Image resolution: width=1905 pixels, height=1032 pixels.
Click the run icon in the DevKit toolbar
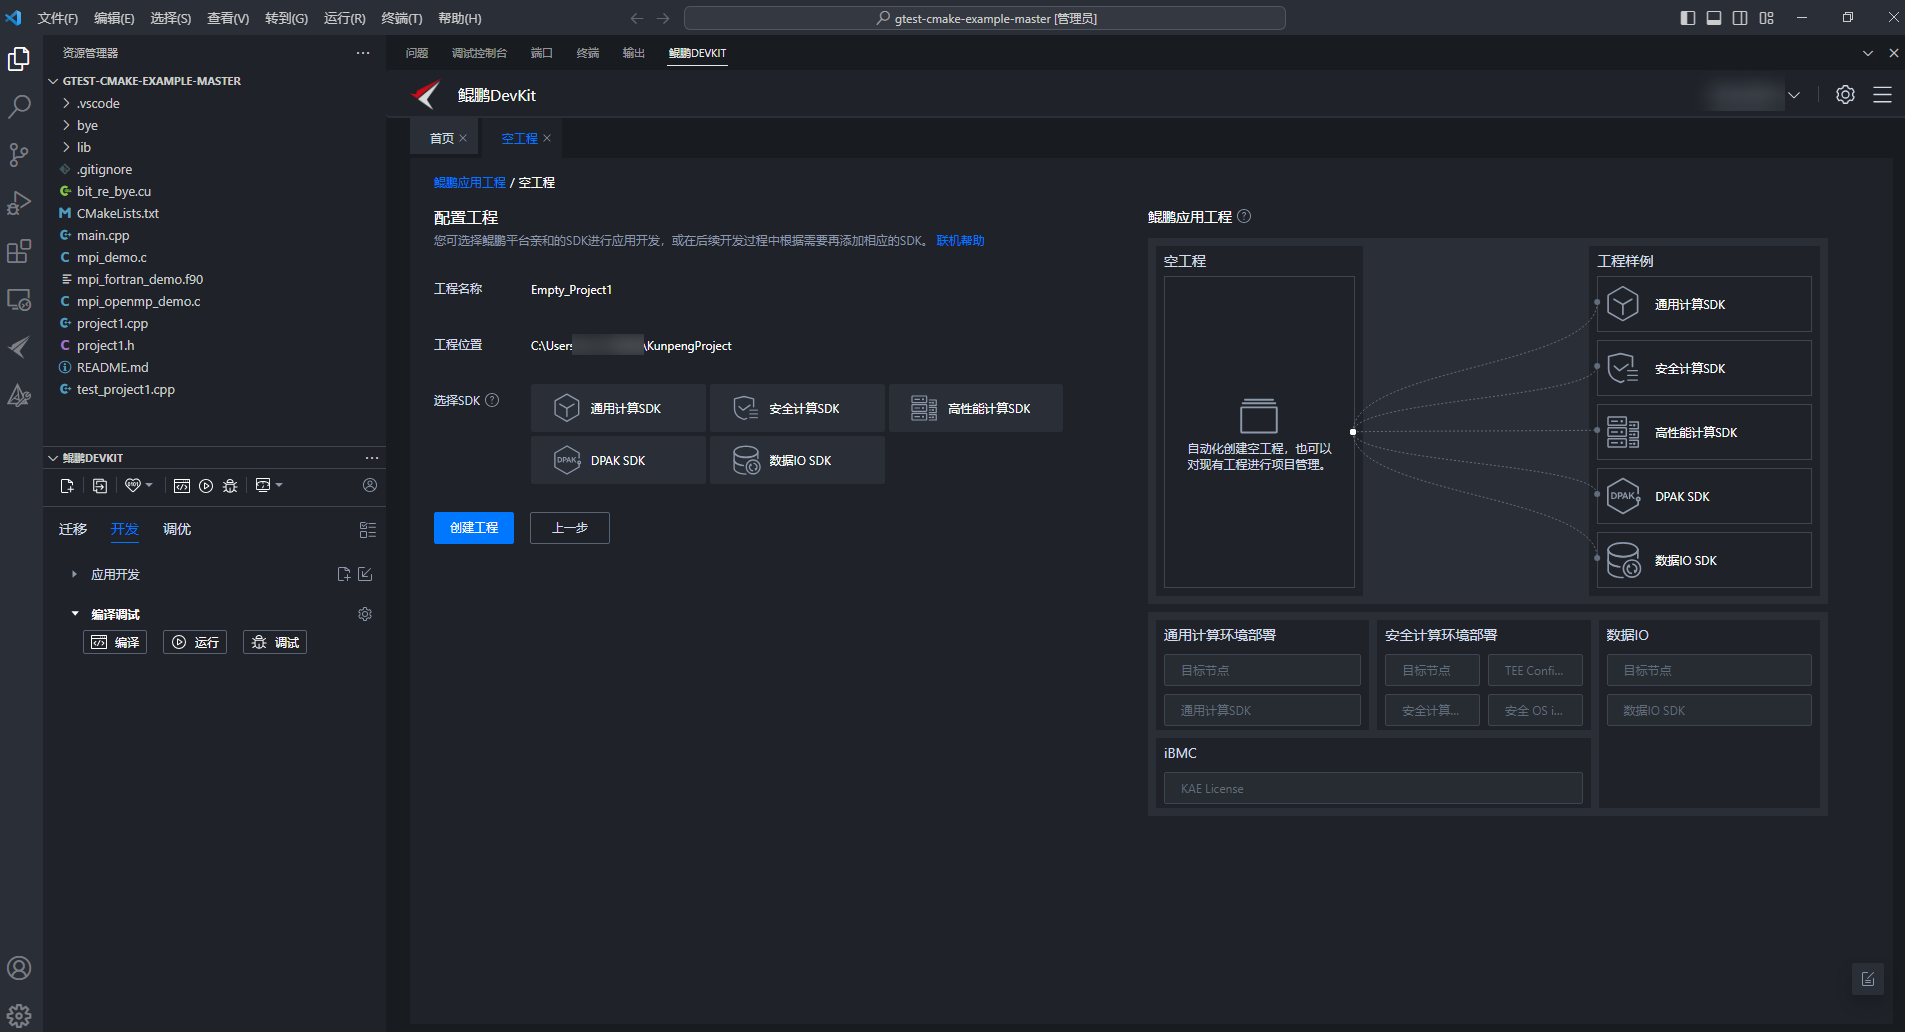[x=206, y=486]
